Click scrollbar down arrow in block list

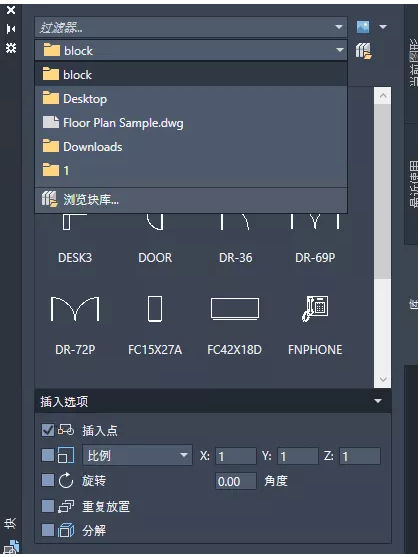(383, 379)
